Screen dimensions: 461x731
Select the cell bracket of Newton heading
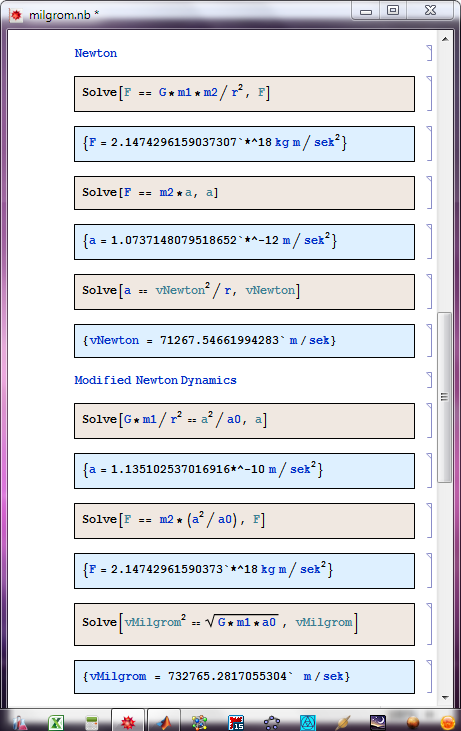tap(429, 53)
